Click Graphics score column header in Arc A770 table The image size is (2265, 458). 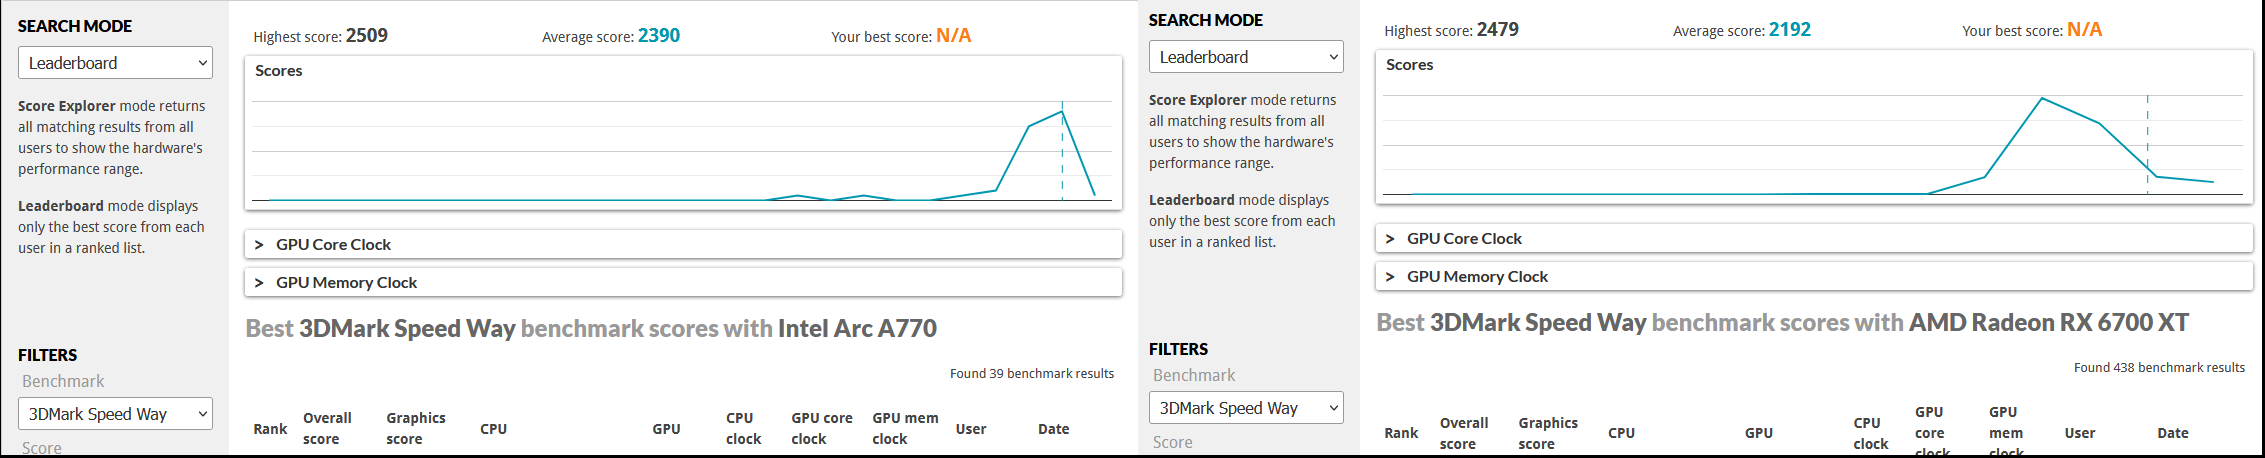click(416, 429)
